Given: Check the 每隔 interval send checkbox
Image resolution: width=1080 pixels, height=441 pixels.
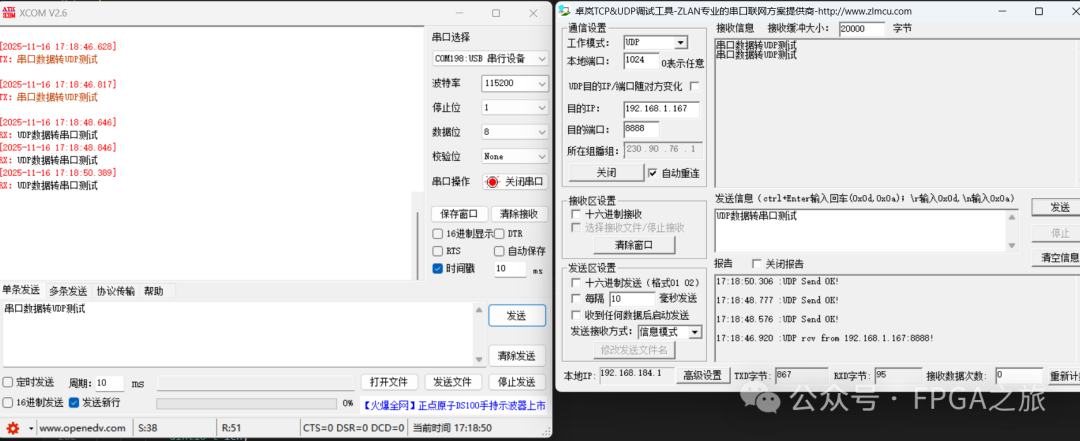Looking at the screenshot, I should (576, 298).
